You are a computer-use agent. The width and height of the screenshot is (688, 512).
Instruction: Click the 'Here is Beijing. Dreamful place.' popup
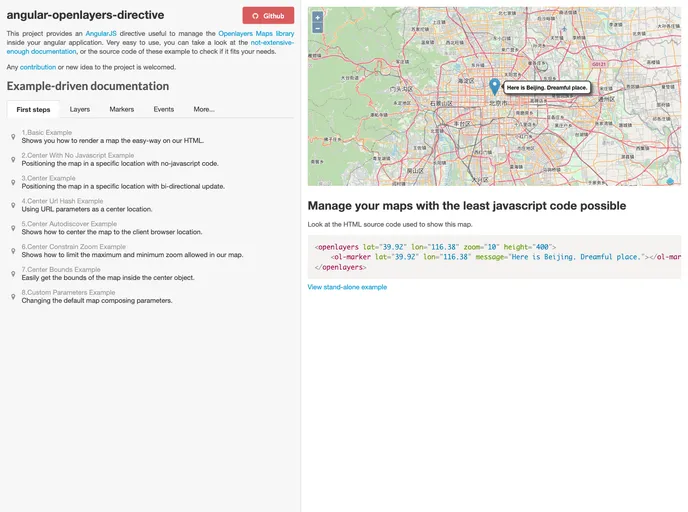(547, 87)
